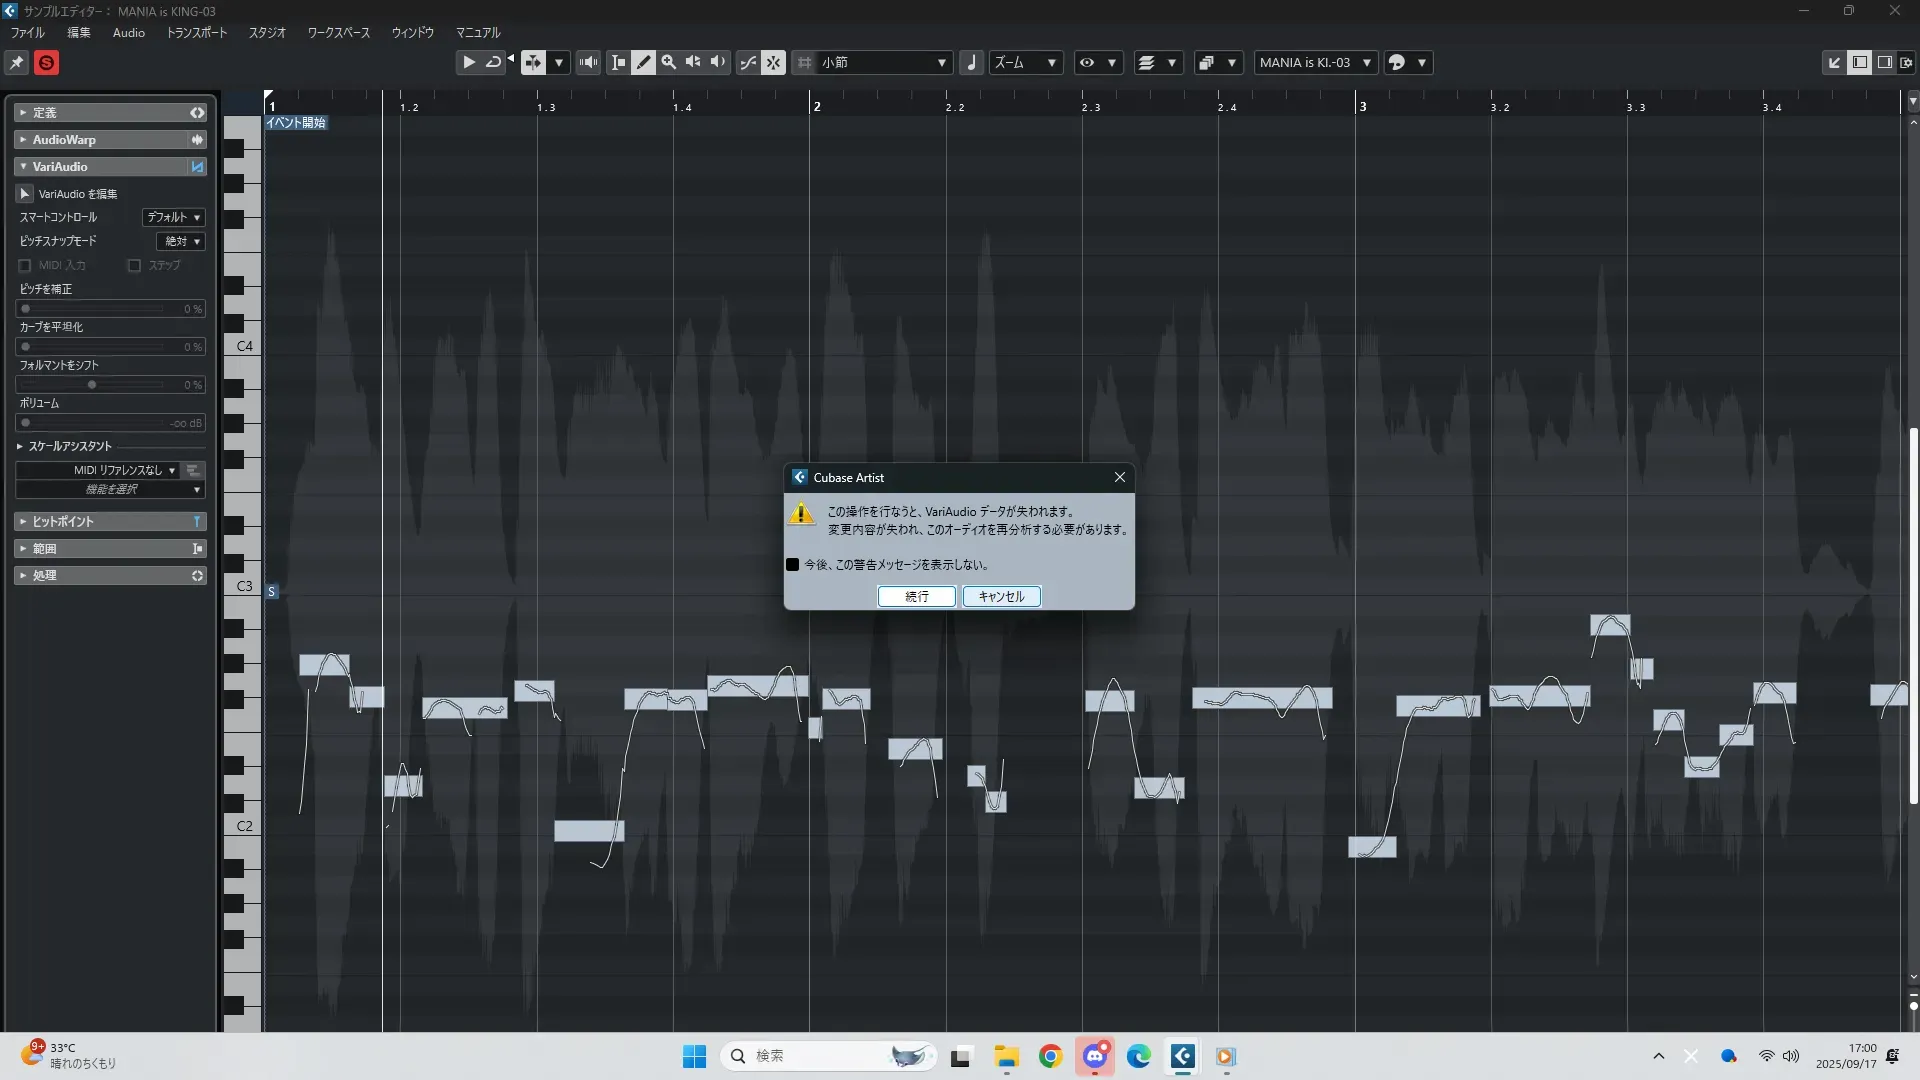
Task: Click the キャンセル button in dialog
Action: tap(1001, 597)
